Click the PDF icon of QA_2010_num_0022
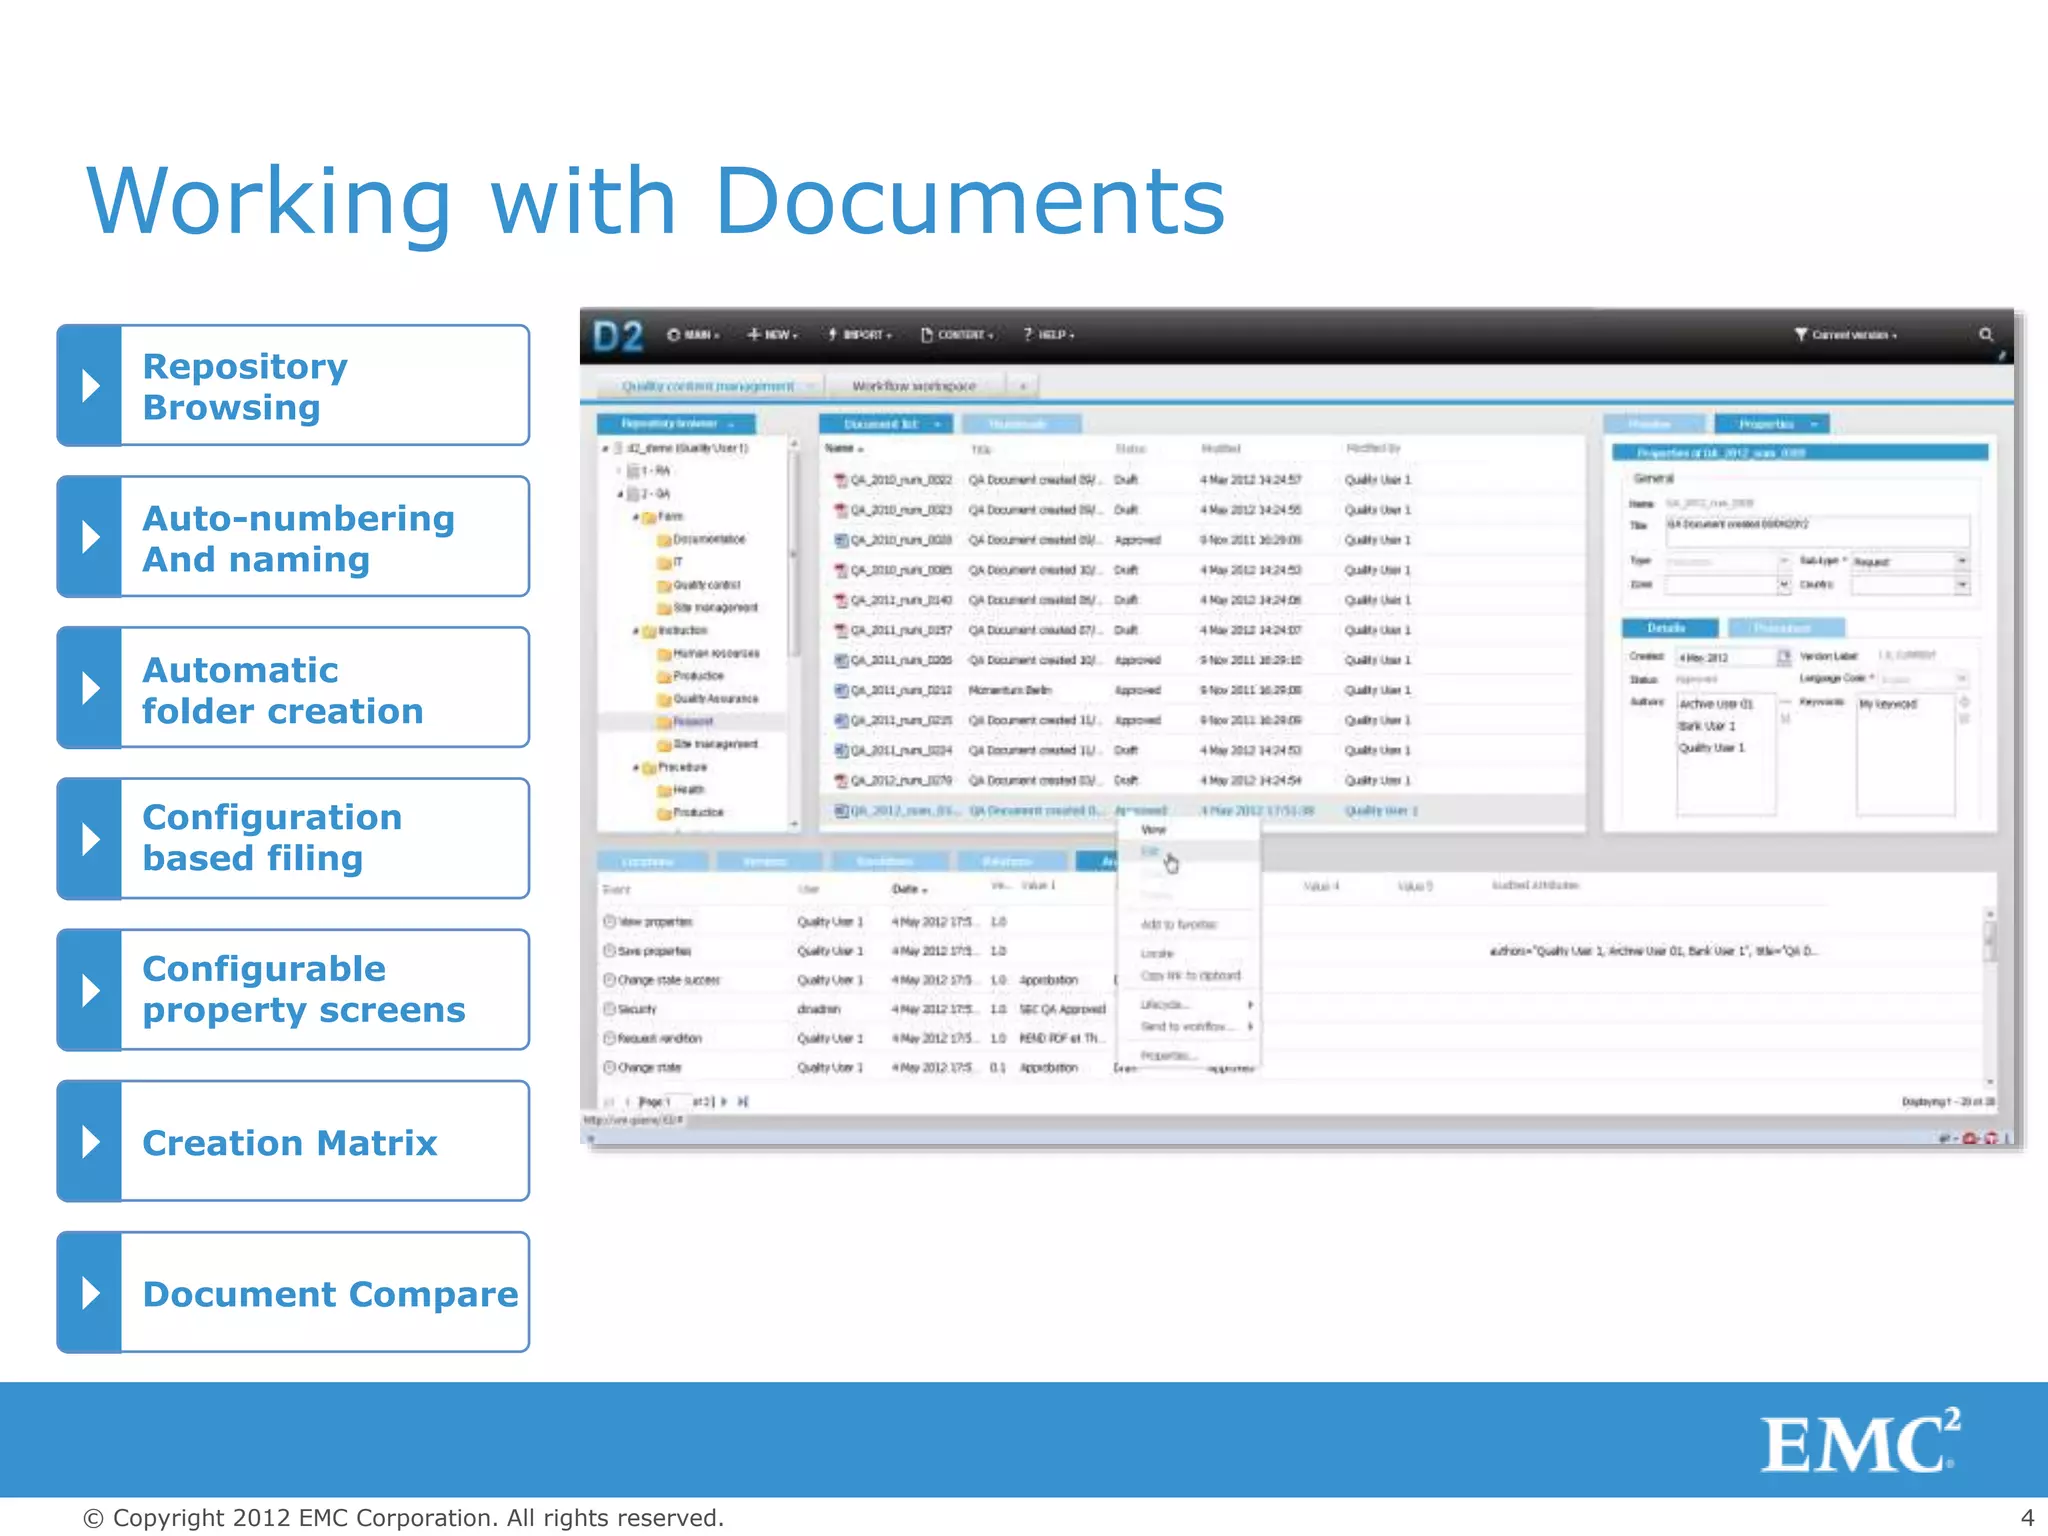2048x1536 pixels. pos(841,481)
